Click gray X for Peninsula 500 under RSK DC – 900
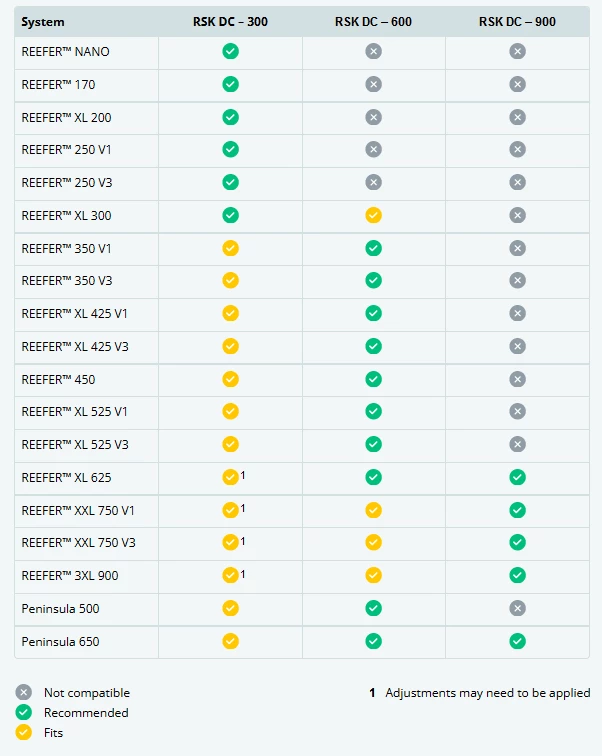 tap(517, 608)
